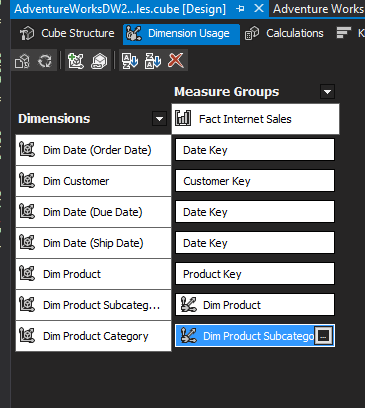The width and height of the screenshot is (365, 408).
Task: Pin the AdventureWorksDW2...les.cube document tab
Action: coord(240,9)
